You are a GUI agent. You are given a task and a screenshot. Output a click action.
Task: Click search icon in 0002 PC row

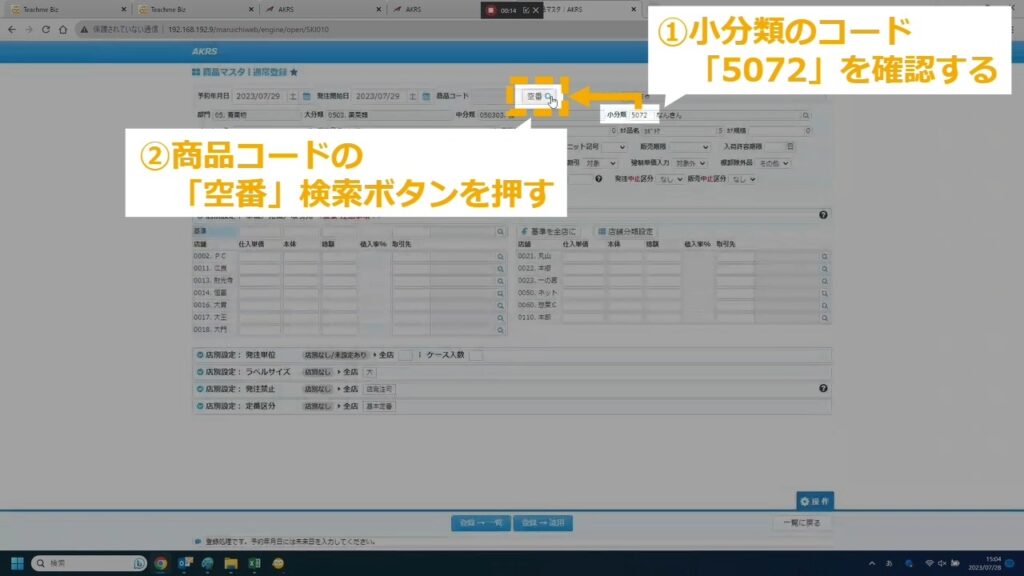point(500,257)
